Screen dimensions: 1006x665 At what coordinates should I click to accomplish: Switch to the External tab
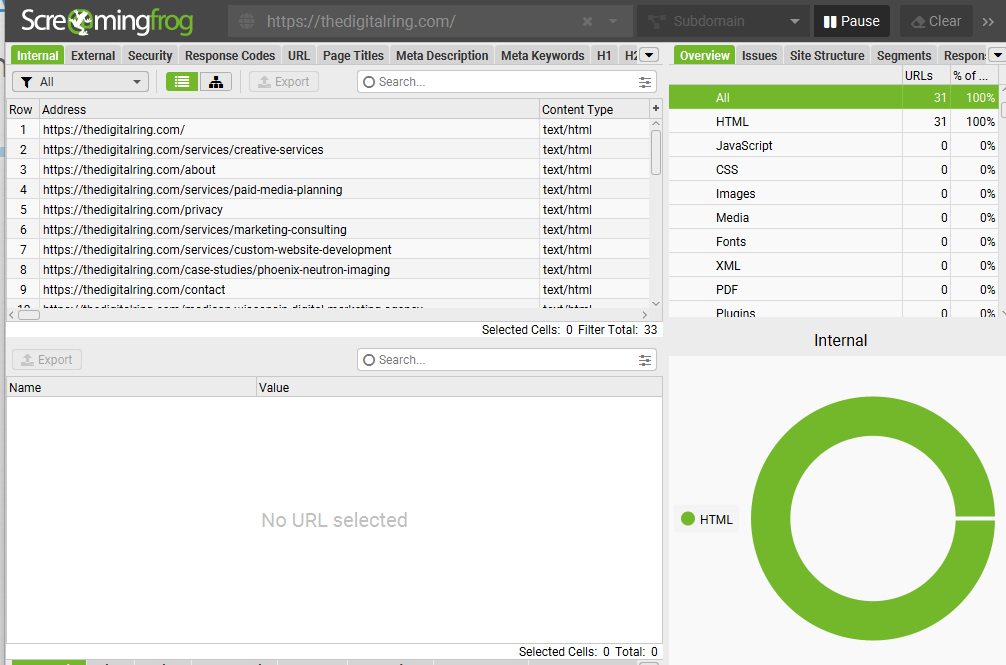pyautogui.click(x=93, y=56)
